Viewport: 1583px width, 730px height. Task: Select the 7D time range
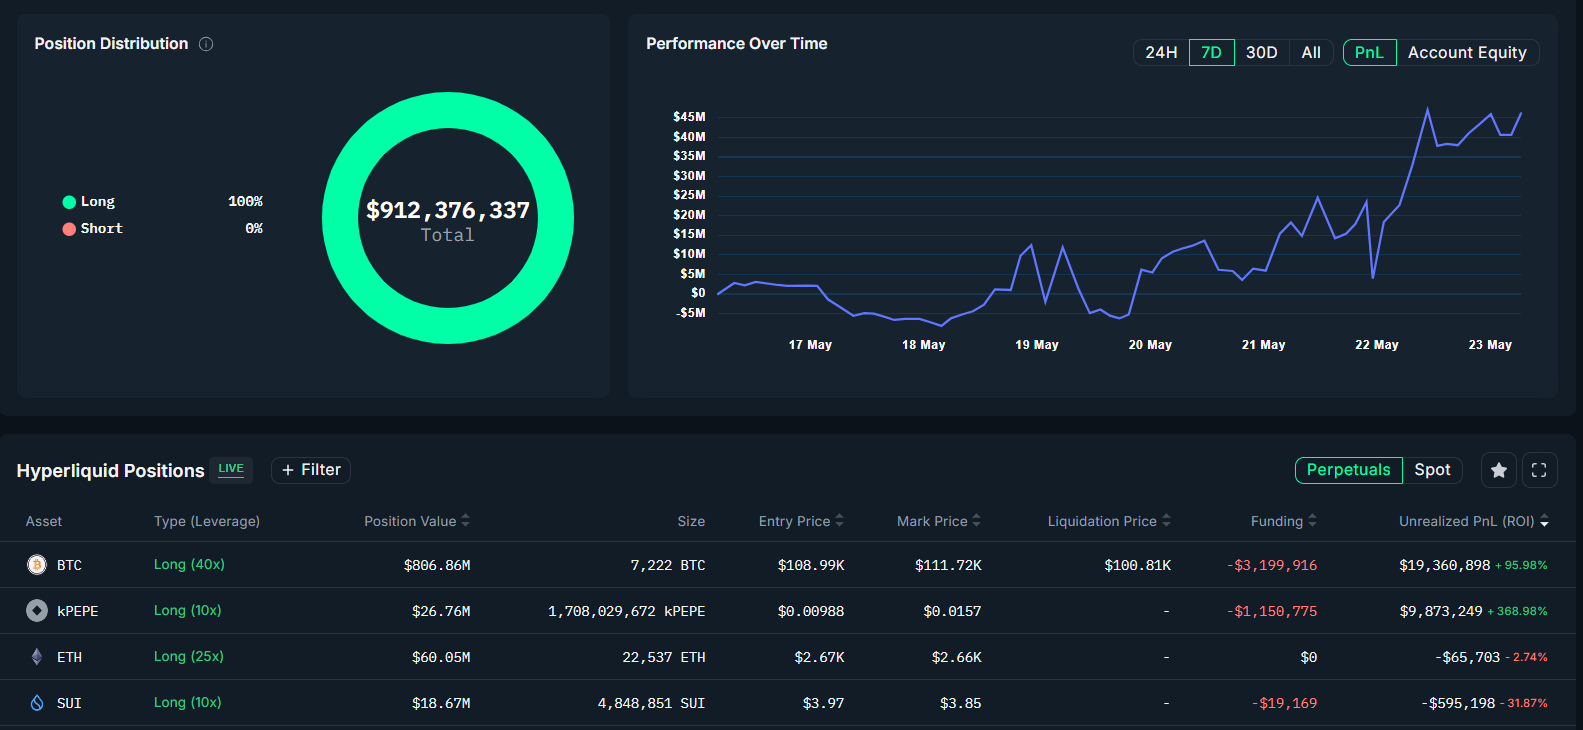pos(1211,53)
